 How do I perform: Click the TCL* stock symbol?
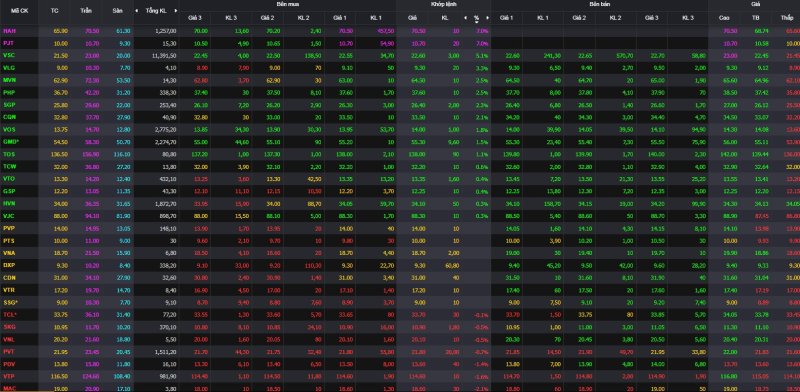coord(10,314)
